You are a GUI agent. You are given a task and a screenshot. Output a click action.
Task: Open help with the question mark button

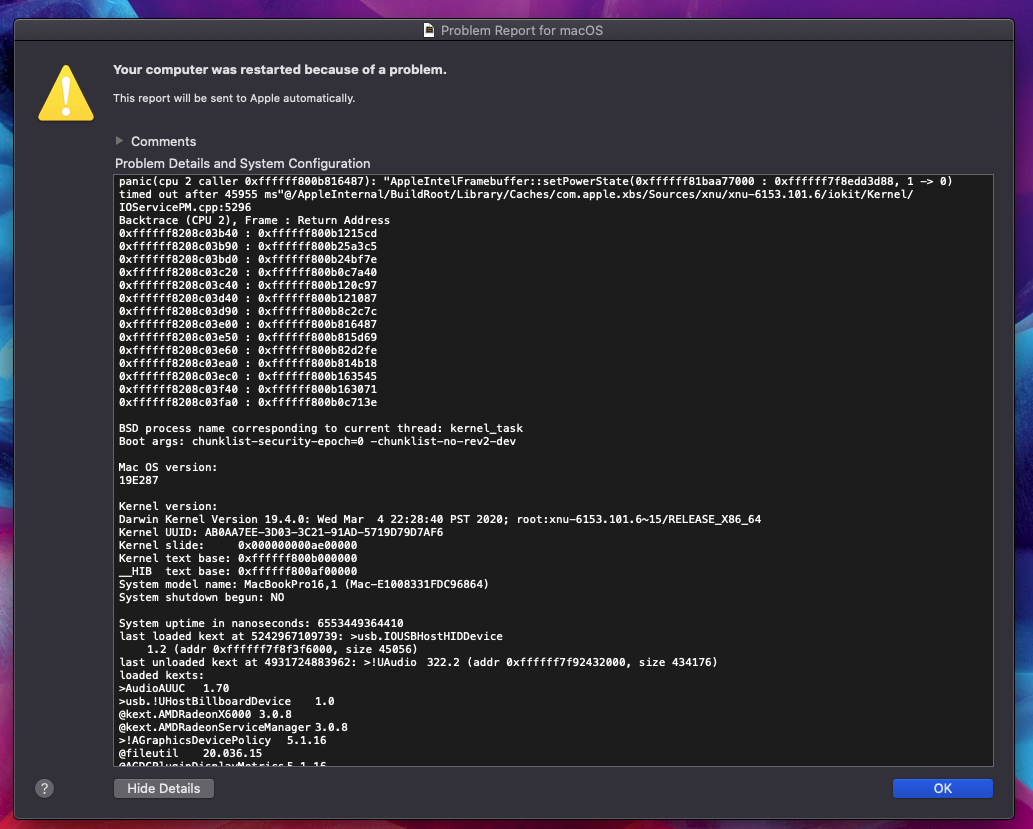coord(44,788)
